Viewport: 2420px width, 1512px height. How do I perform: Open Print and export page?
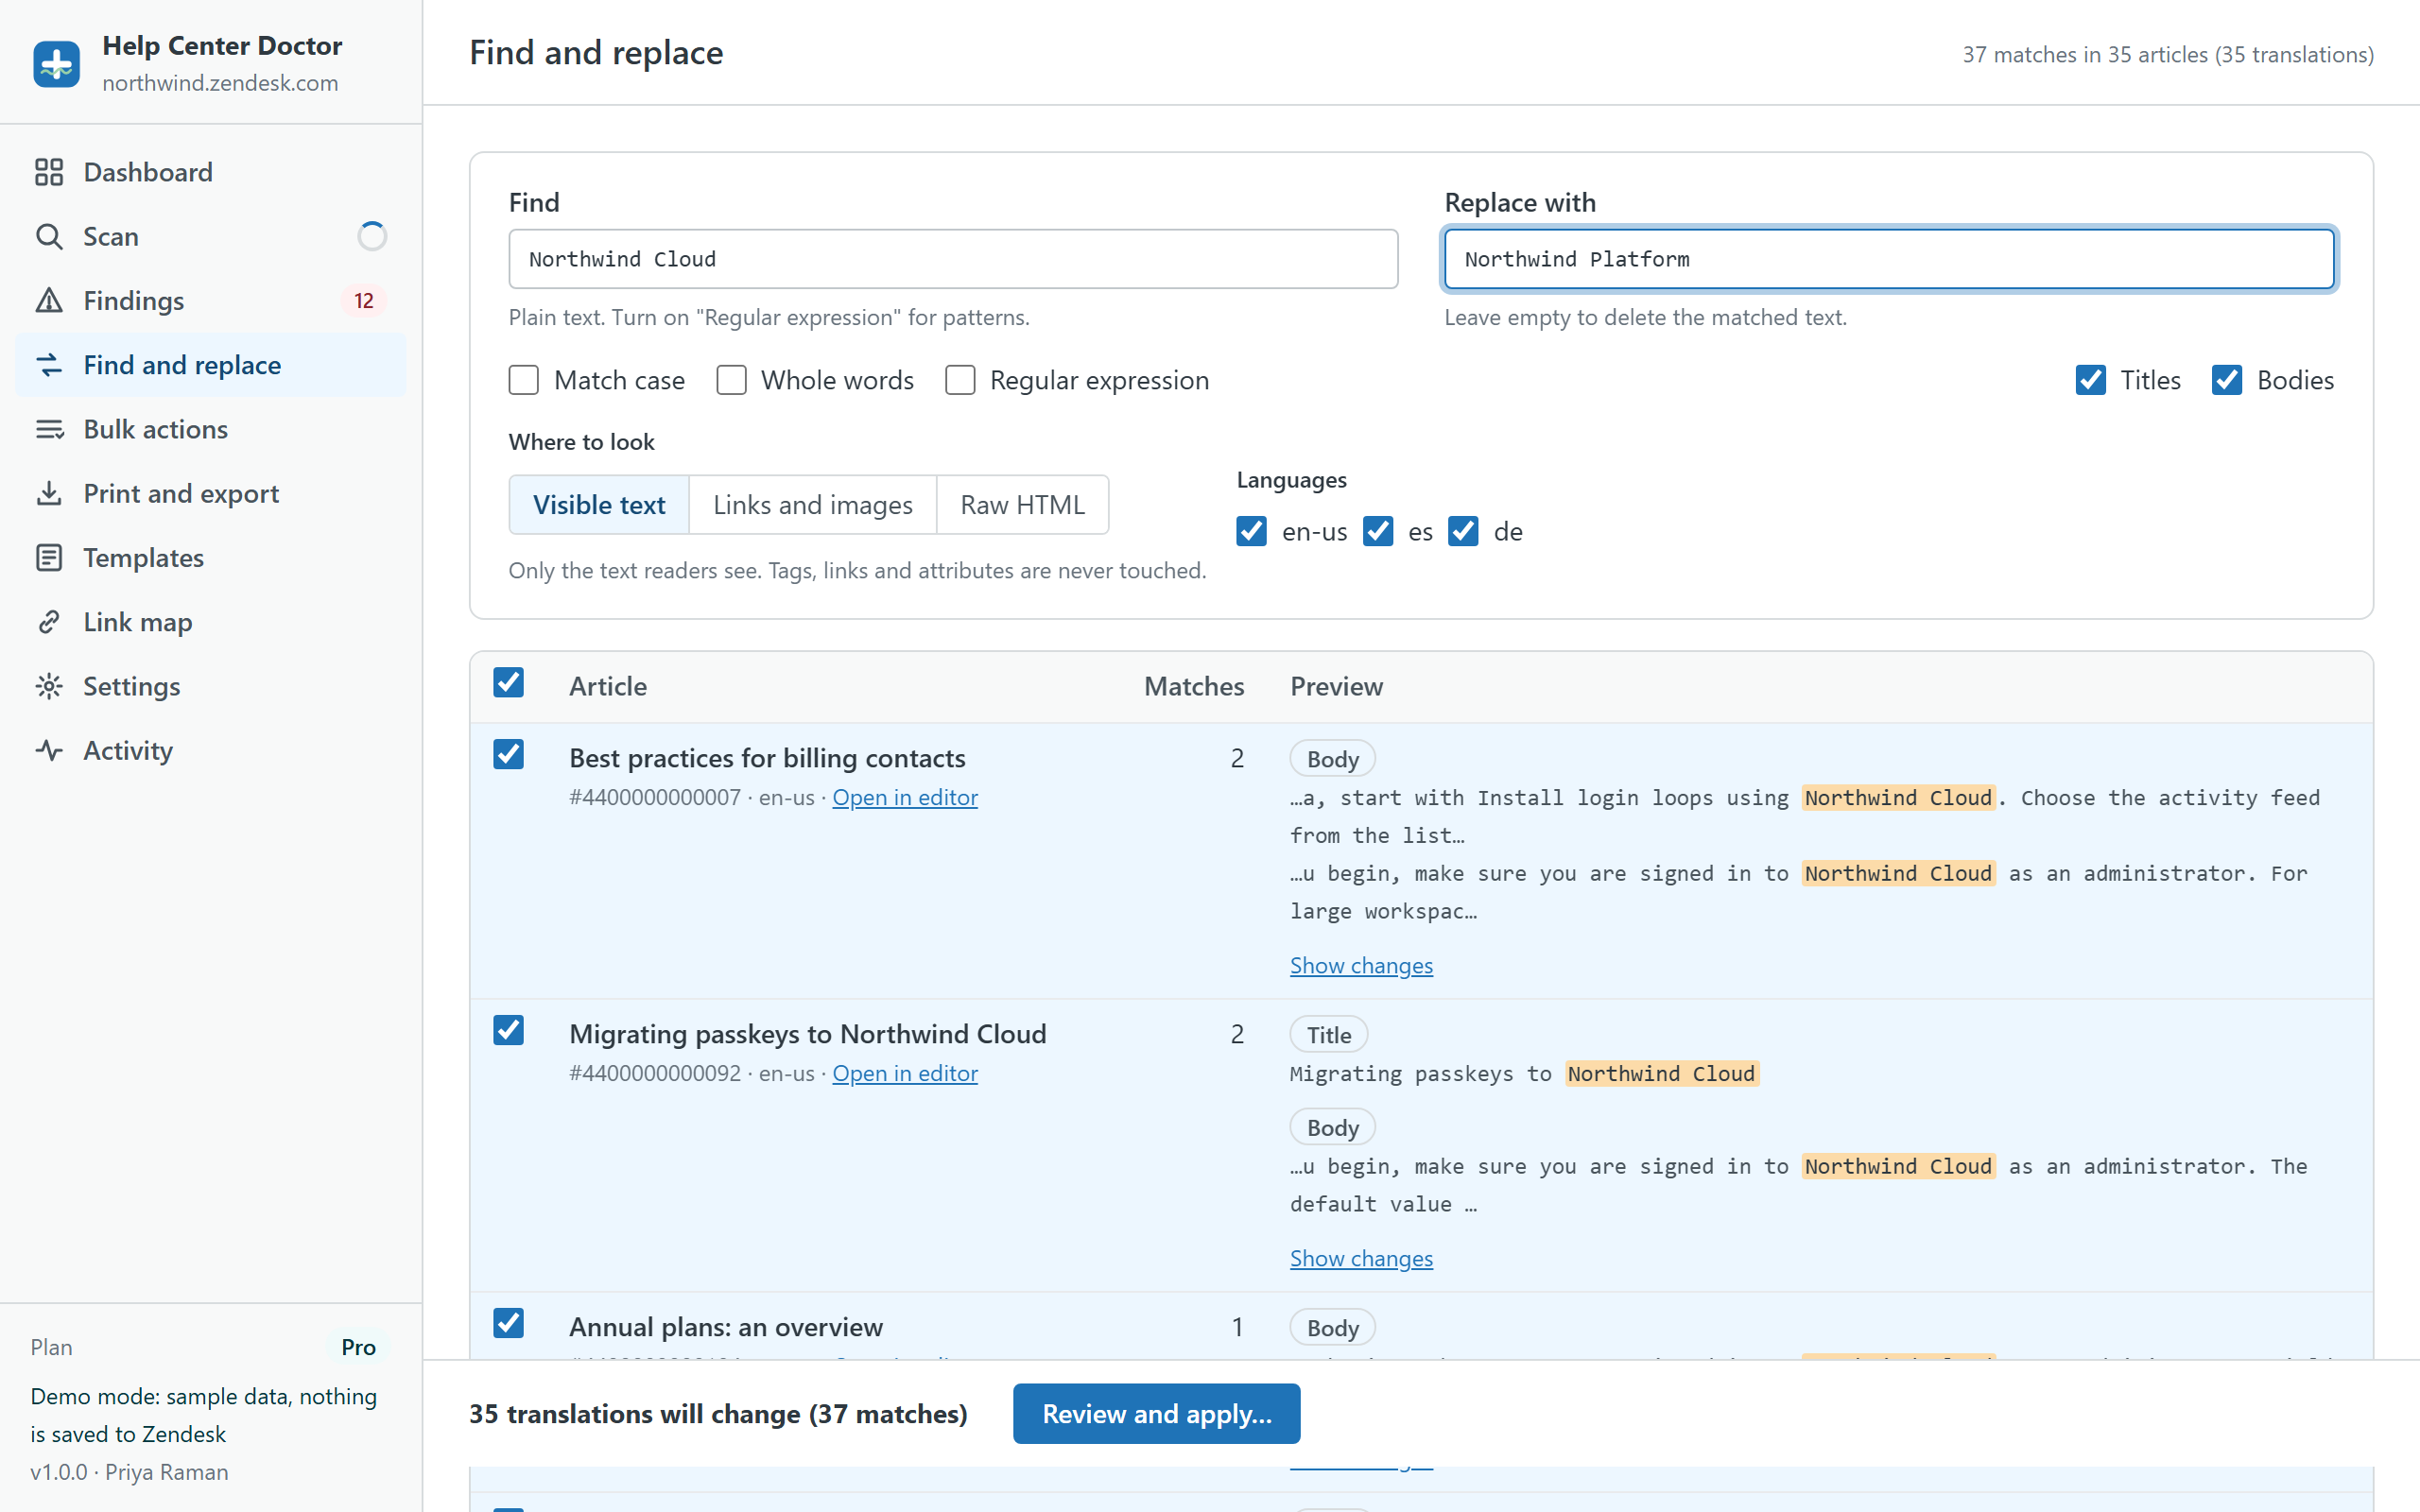(x=211, y=493)
